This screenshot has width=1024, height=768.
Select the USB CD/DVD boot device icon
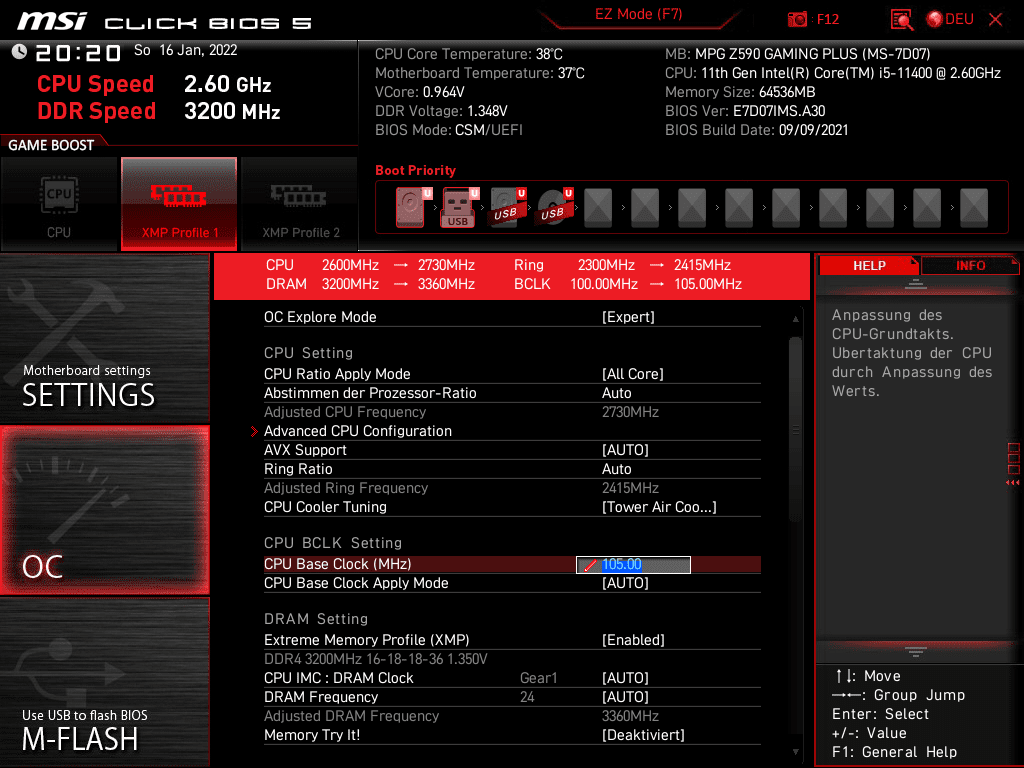click(554, 207)
